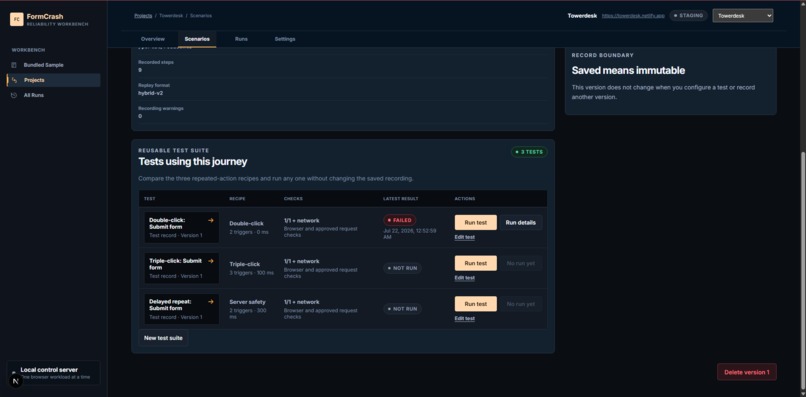Screen dimensions: 806x397
Task: Click the disabled No run yet in Triple-click row
Action: click(521, 263)
